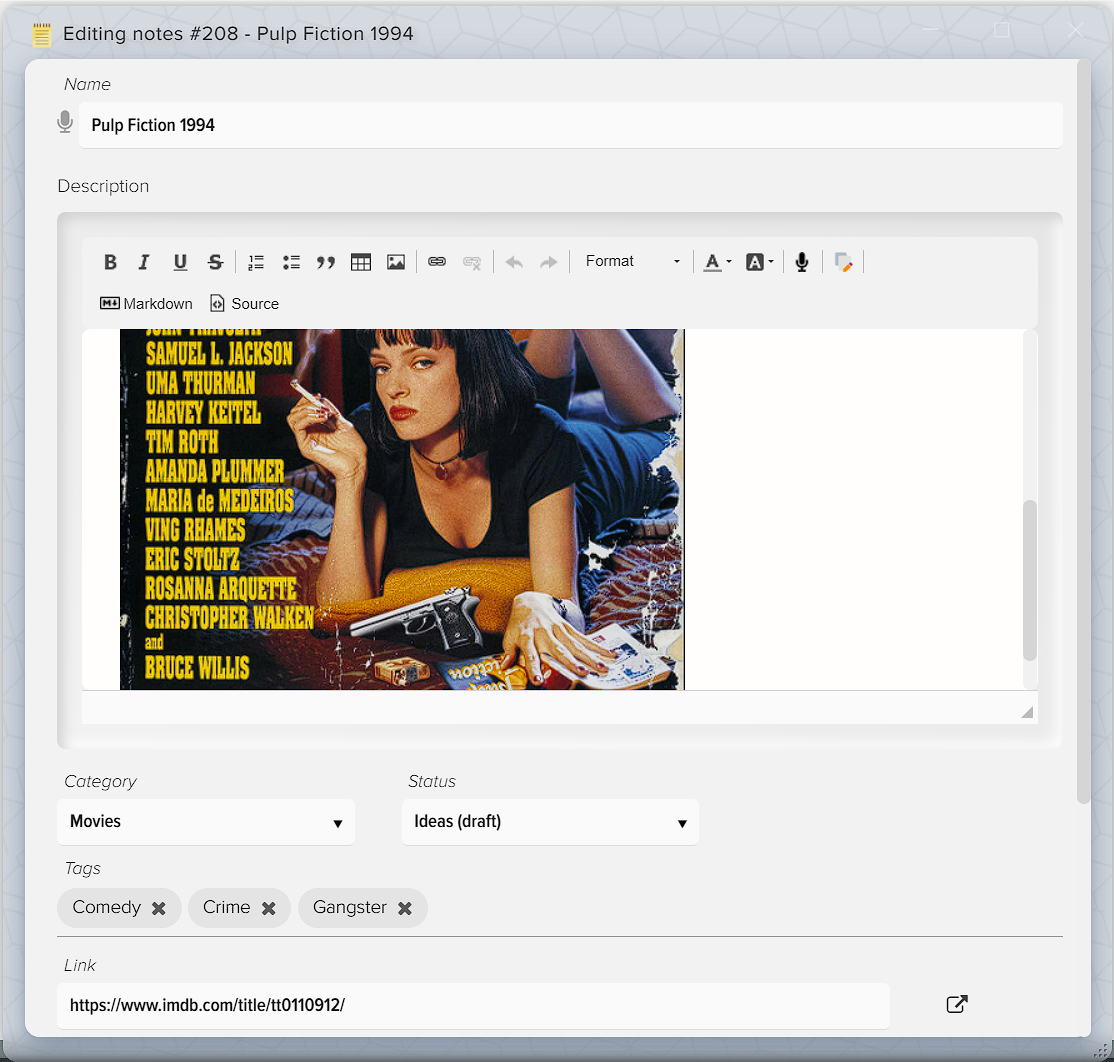The width and height of the screenshot is (1114, 1062).
Task: Open the text color picker
Action: 718,262
